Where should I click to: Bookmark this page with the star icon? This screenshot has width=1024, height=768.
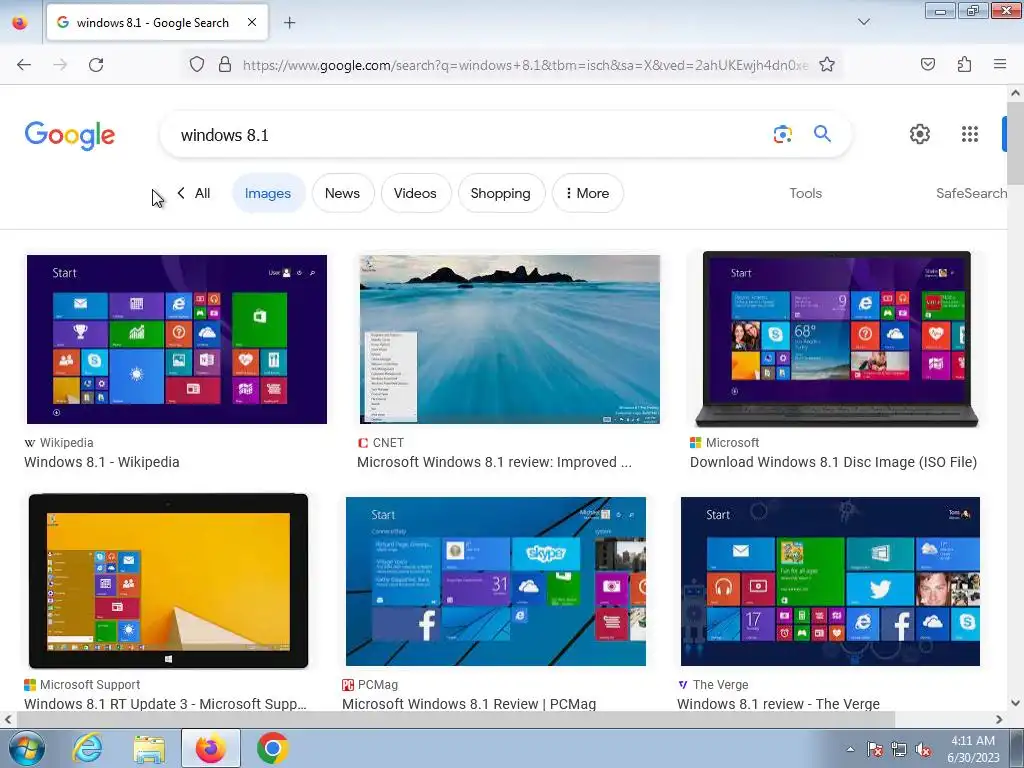(827, 65)
